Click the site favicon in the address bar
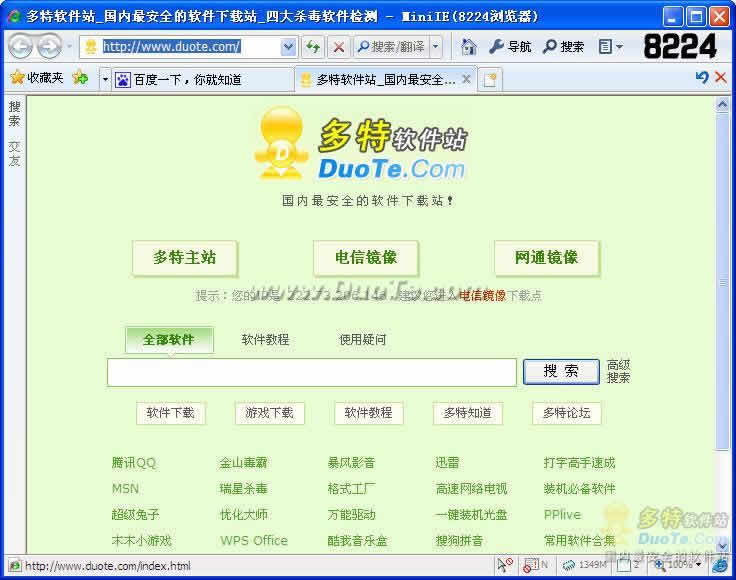Screen dimensions: 736x580 (90, 46)
